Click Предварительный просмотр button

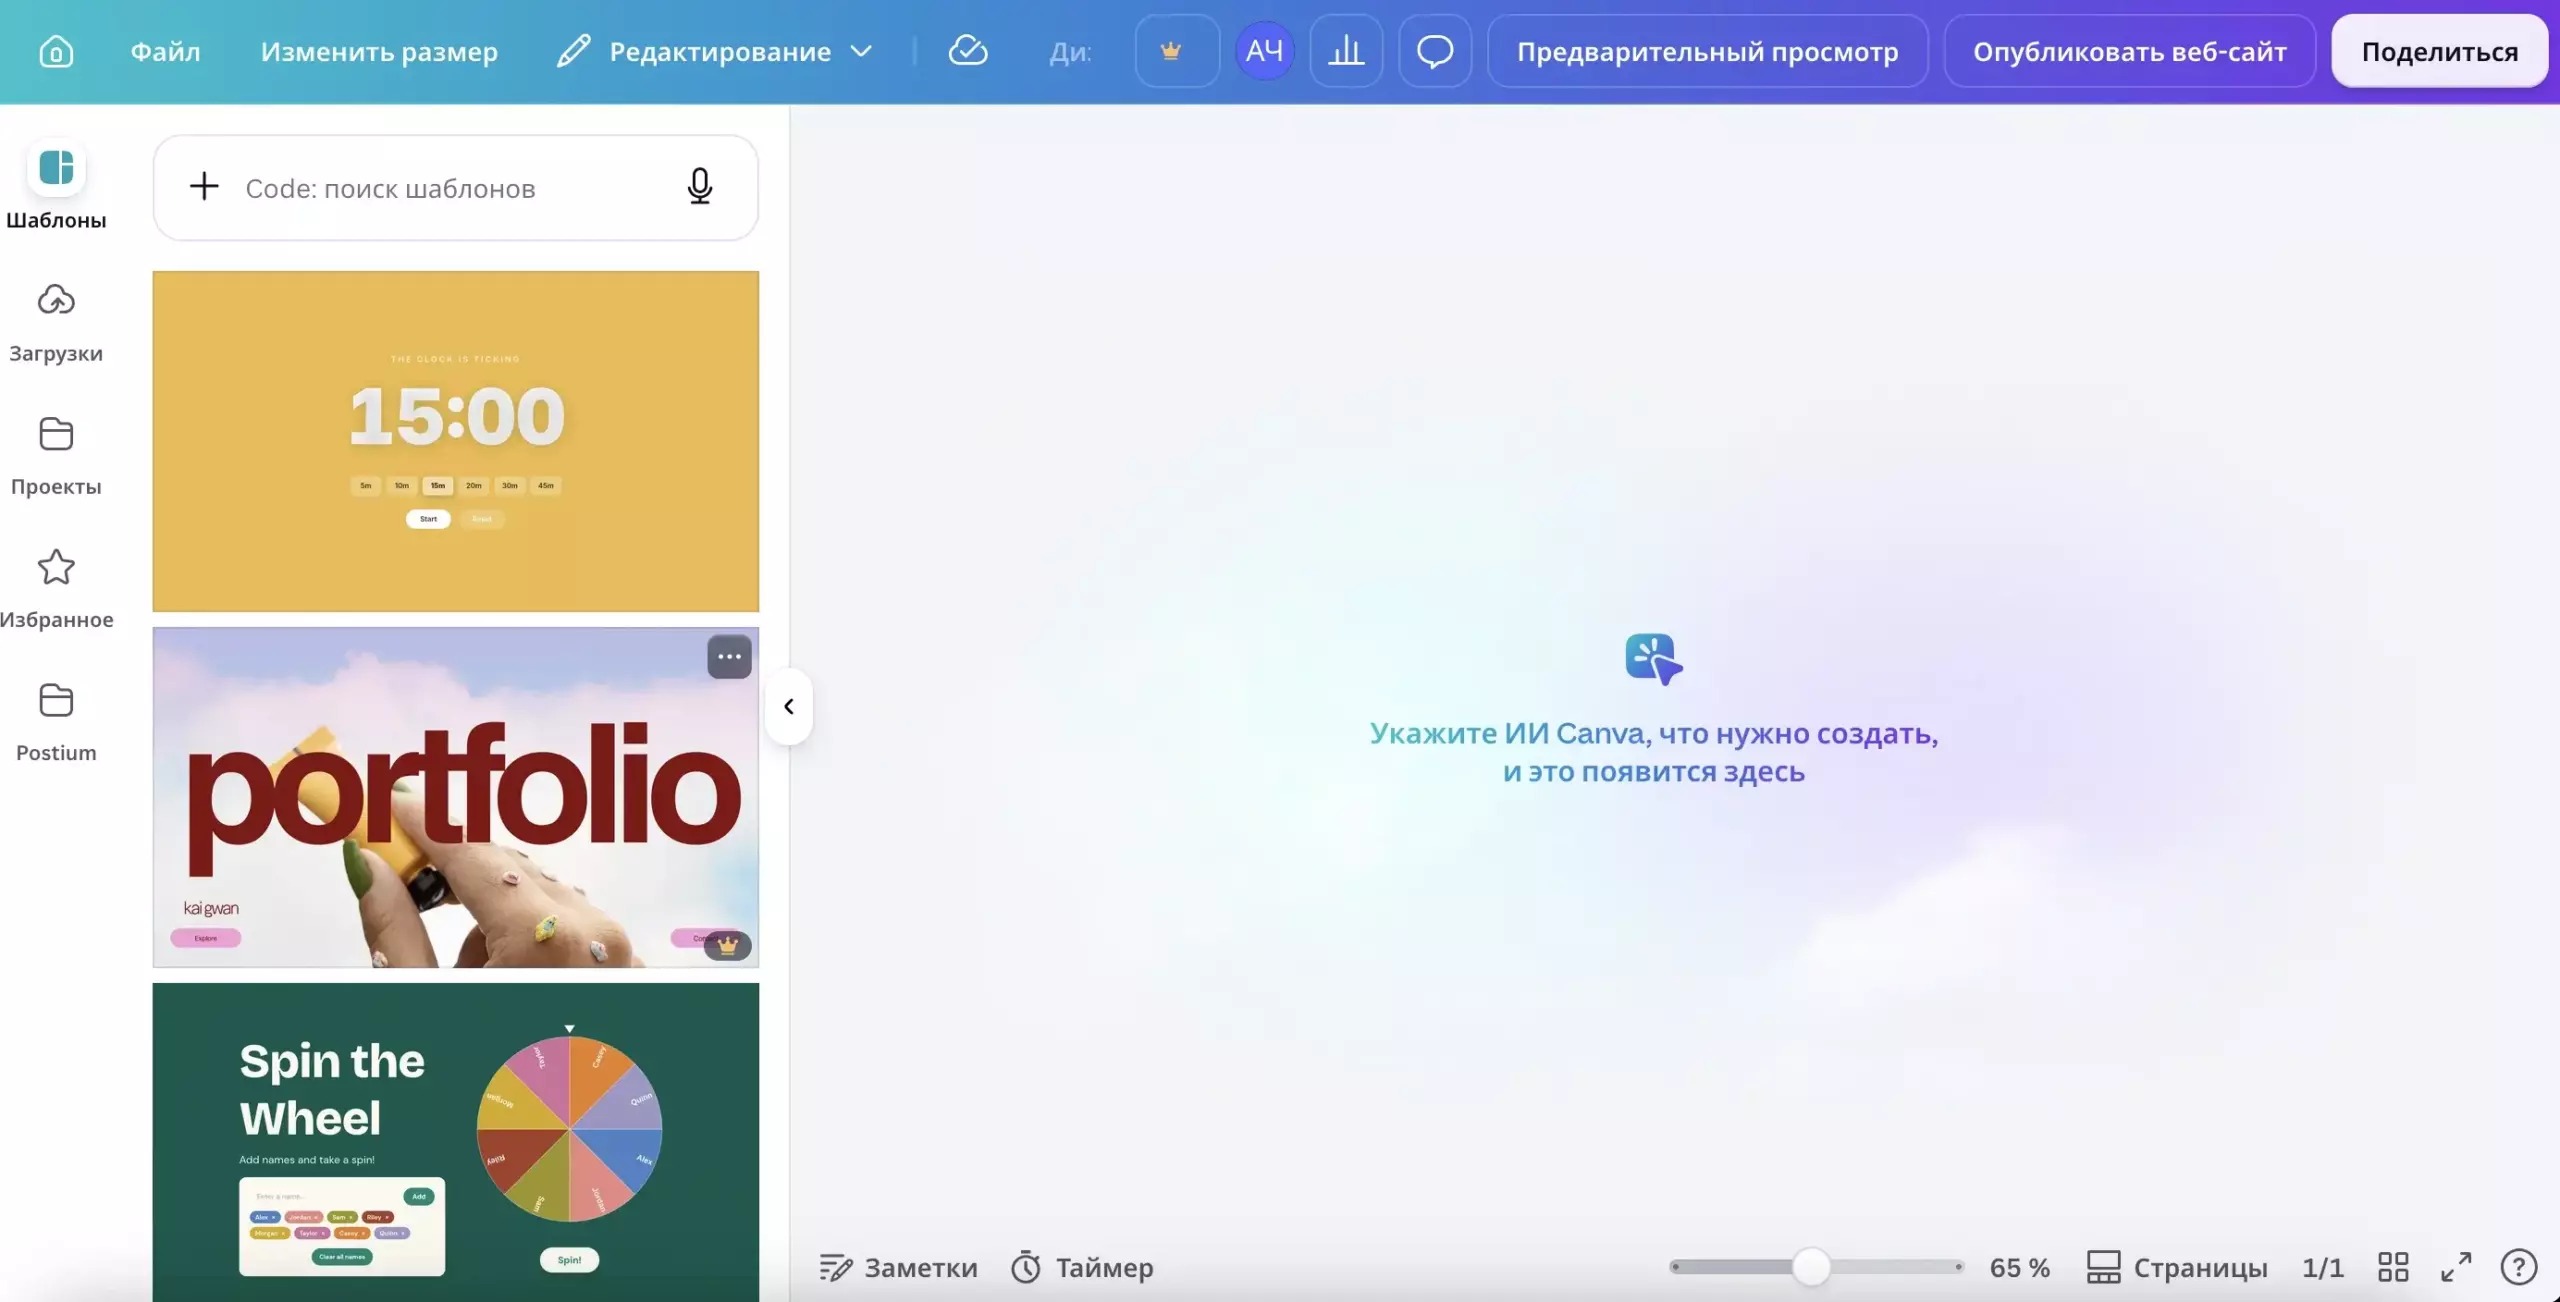1707,50
